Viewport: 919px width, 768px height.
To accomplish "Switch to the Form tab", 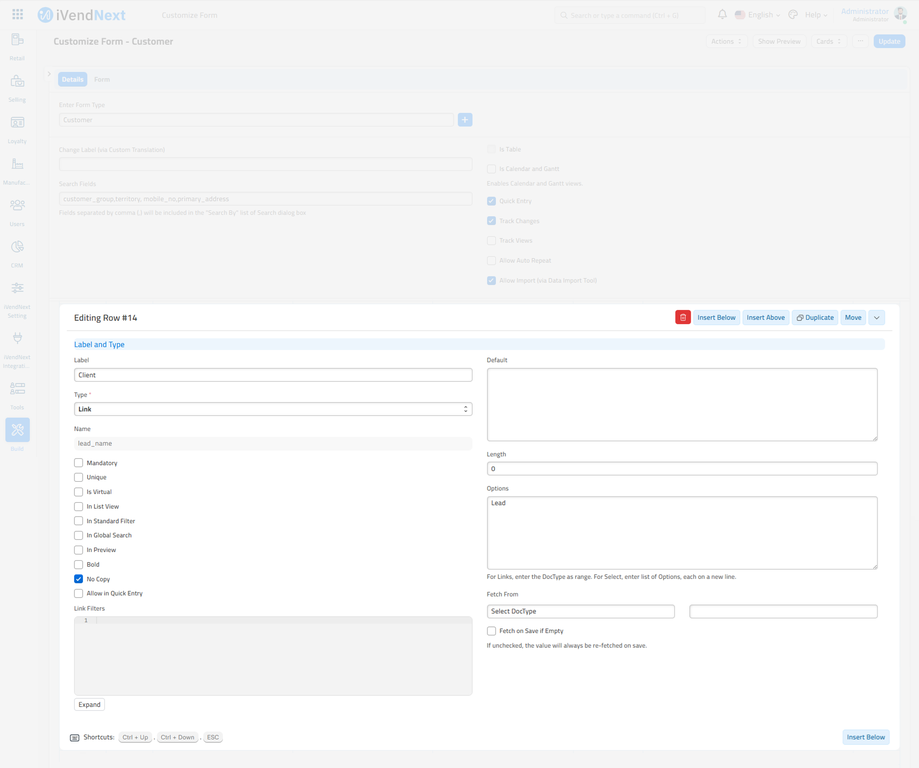I will 103,79.
